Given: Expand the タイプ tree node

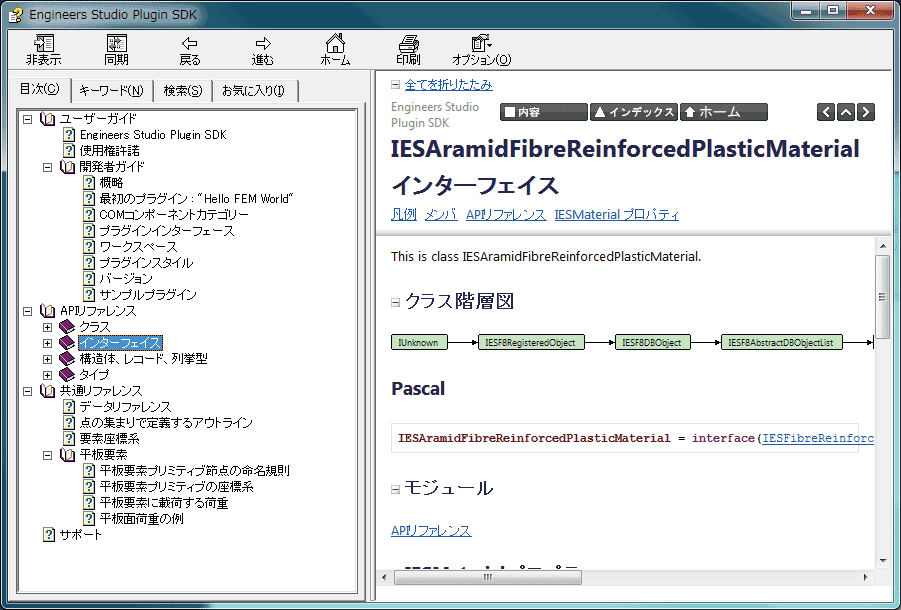Looking at the screenshot, I should tap(48, 375).
